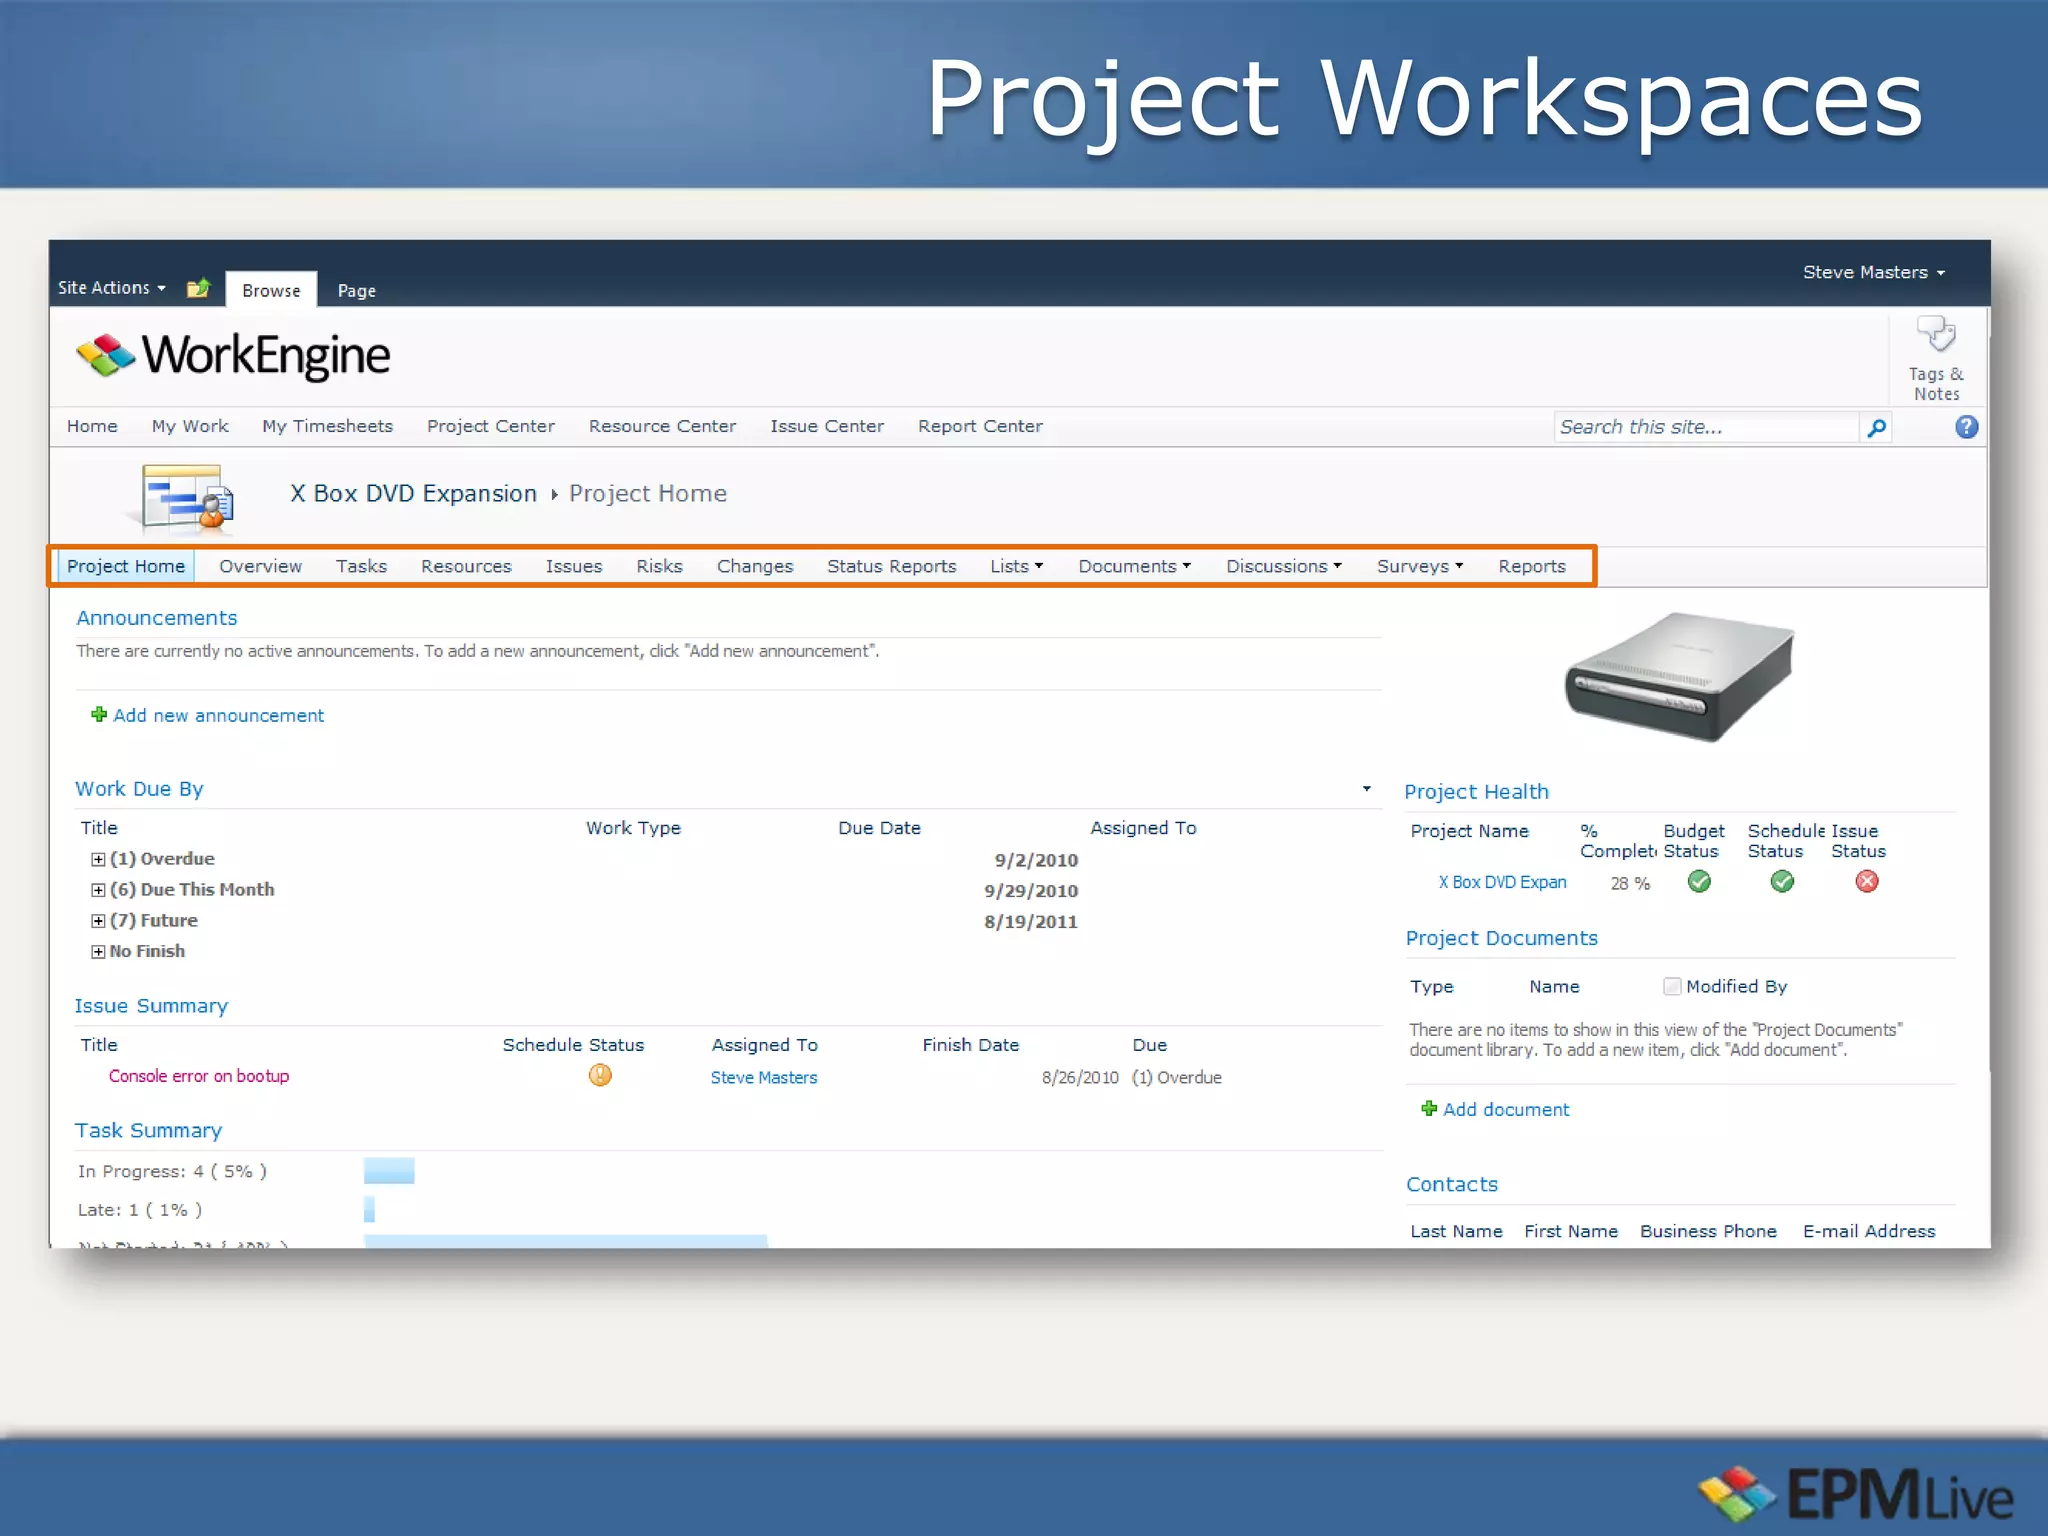
Task: Select the Issues workspace tab
Action: click(x=574, y=566)
